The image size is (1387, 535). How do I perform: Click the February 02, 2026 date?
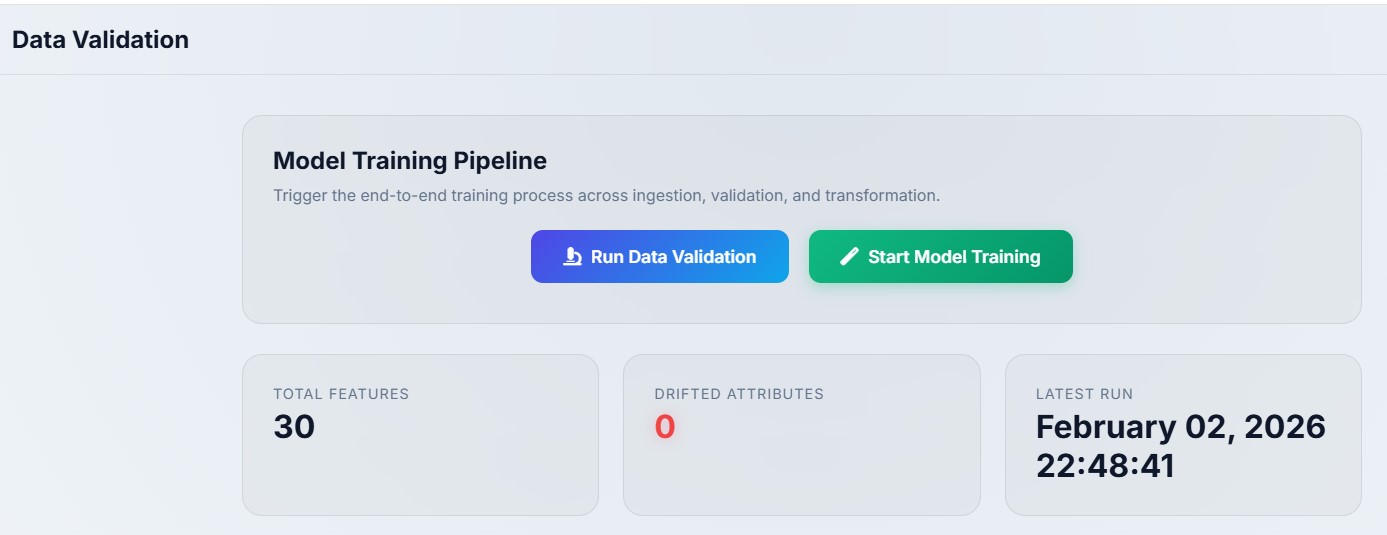point(1180,427)
